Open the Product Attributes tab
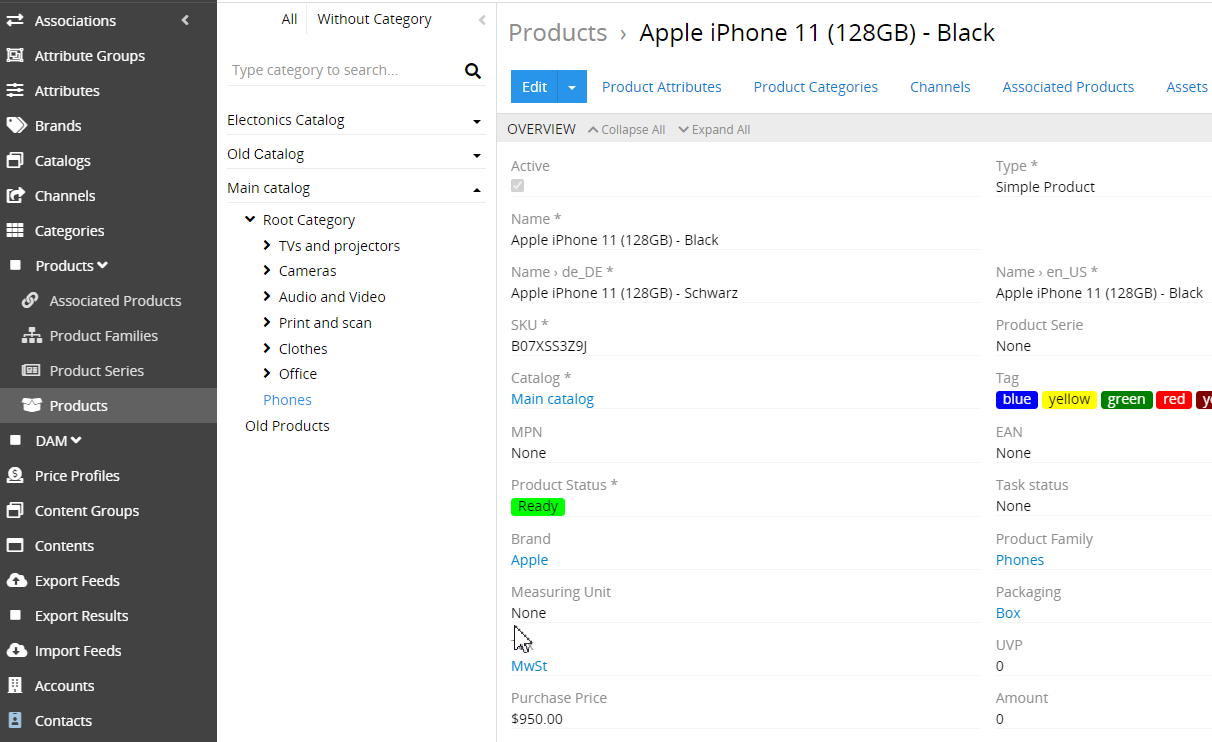 point(662,87)
